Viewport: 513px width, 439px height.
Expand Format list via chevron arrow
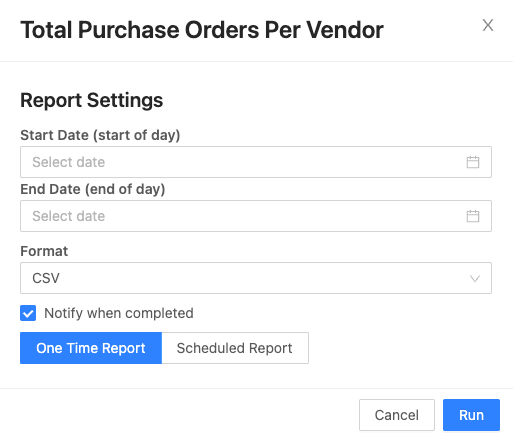475,278
